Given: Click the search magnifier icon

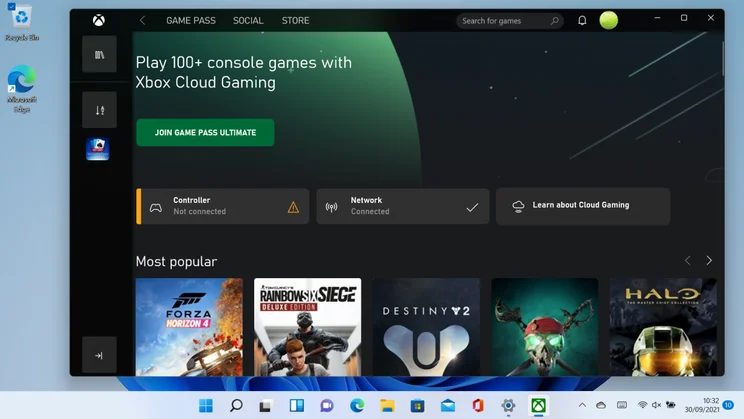Looking at the screenshot, I should point(554,21).
